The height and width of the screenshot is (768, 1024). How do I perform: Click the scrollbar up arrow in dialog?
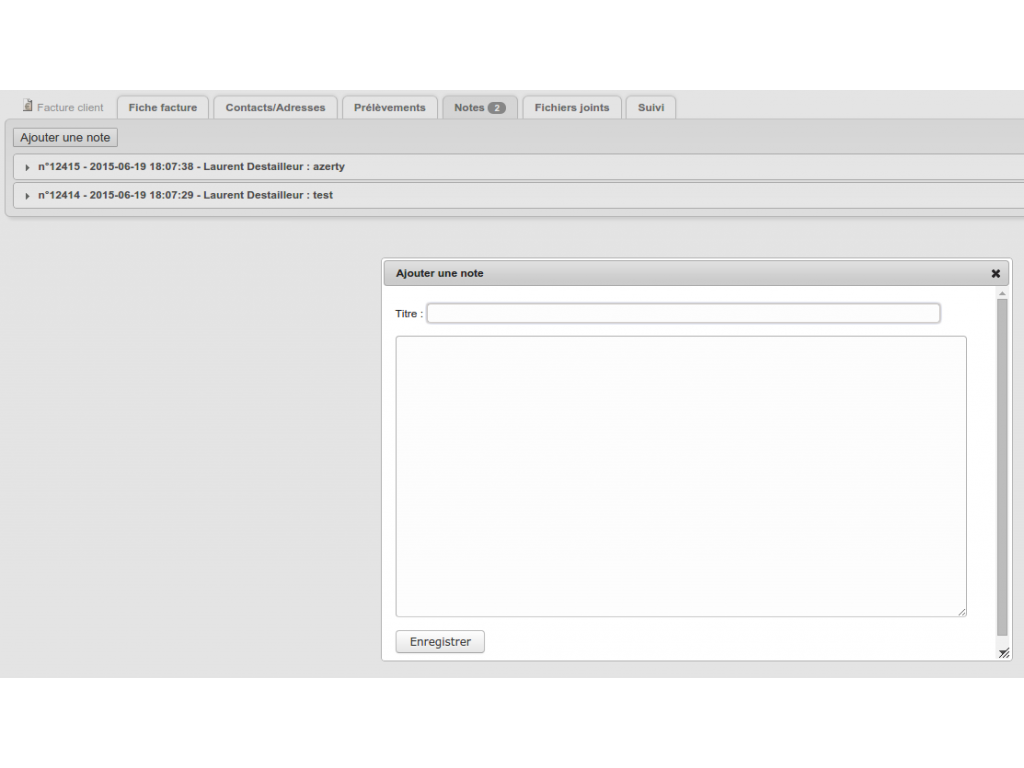[1002, 294]
